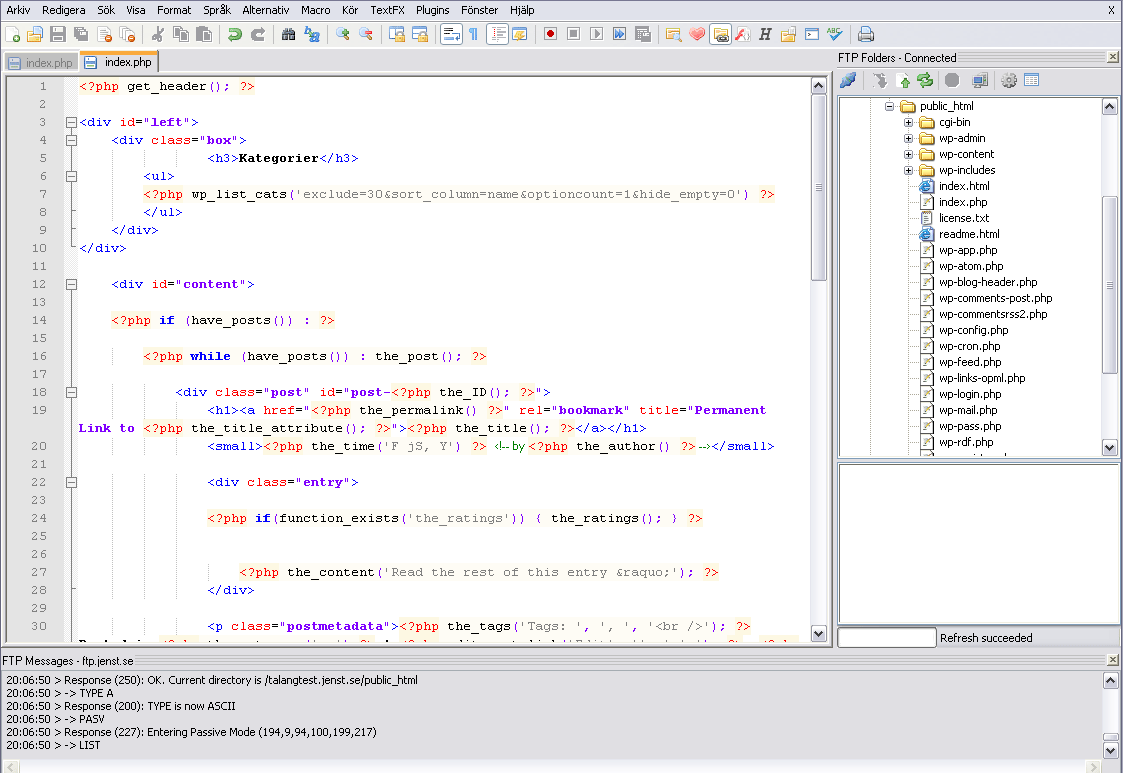Toggle word wrap in the toolbar
This screenshot has height=773, width=1123.
[x=451, y=34]
